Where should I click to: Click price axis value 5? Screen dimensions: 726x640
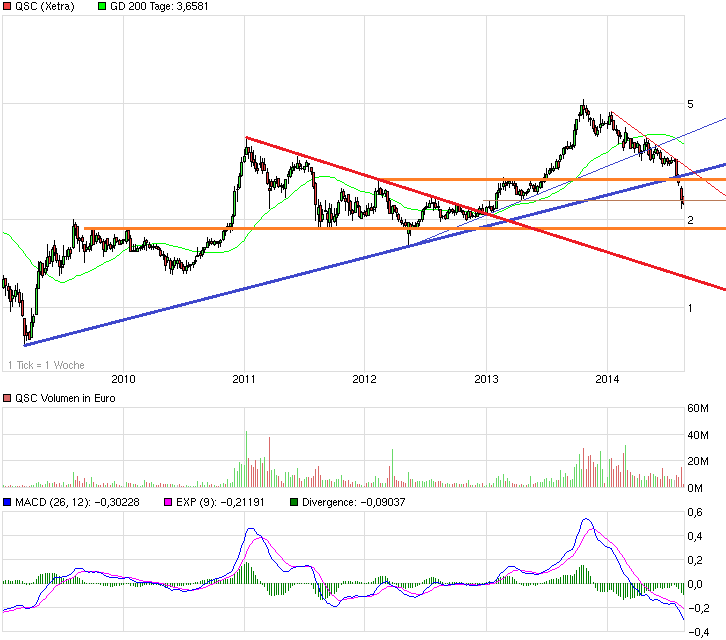tap(690, 104)
